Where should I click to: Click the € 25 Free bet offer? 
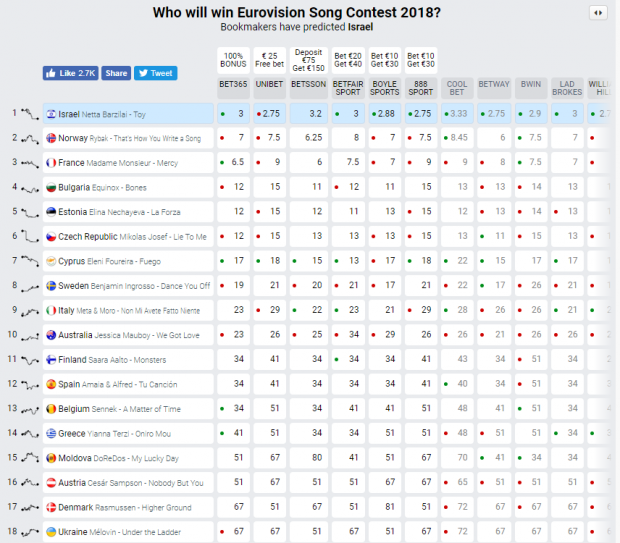point(269,60)
